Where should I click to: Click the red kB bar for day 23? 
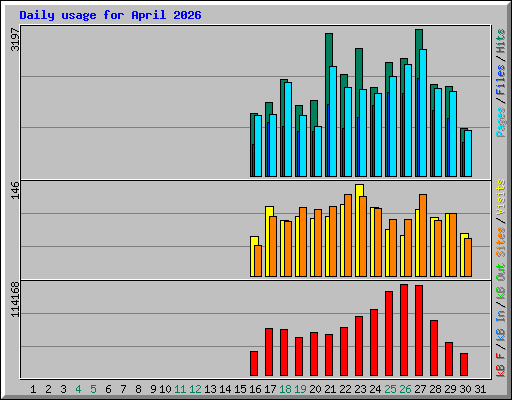pyautogui.click(x=359, y=346)
